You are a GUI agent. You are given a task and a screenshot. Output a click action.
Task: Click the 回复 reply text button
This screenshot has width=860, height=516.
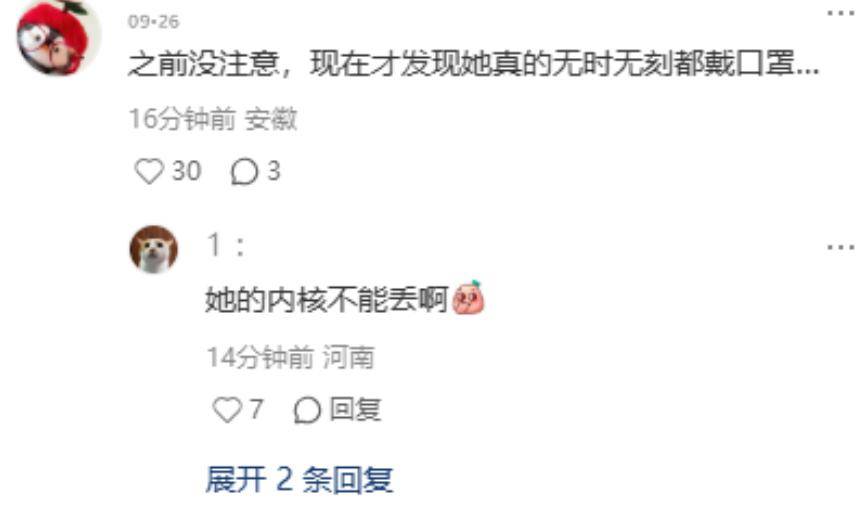(x=355, y=410)
